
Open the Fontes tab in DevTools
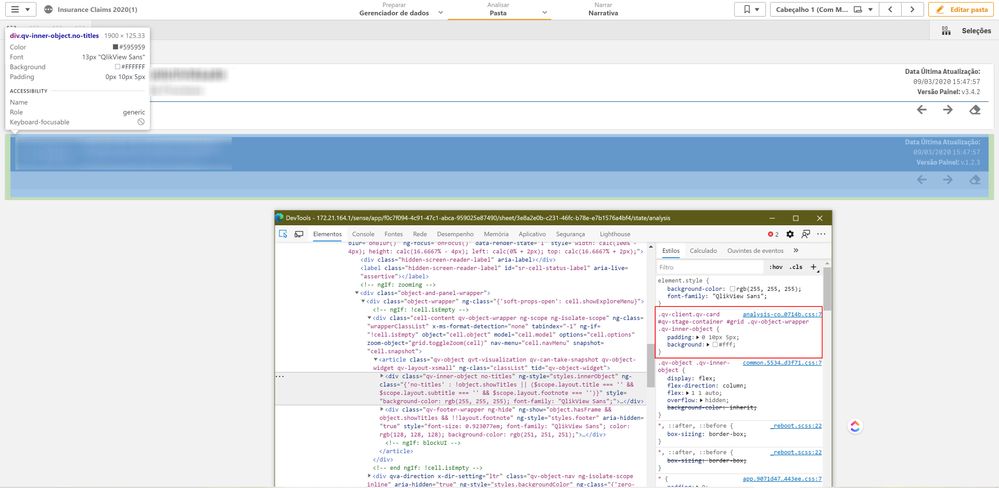click(x=393, y=234)
